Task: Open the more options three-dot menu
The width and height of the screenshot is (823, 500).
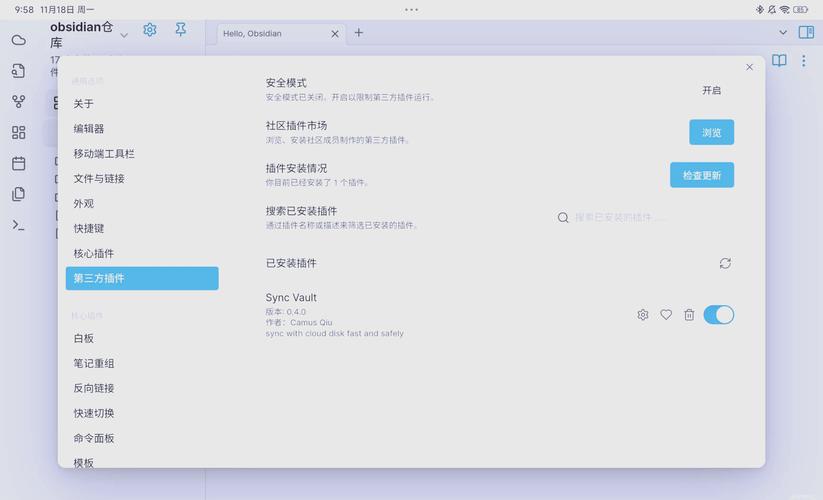Action: [804, 61]
